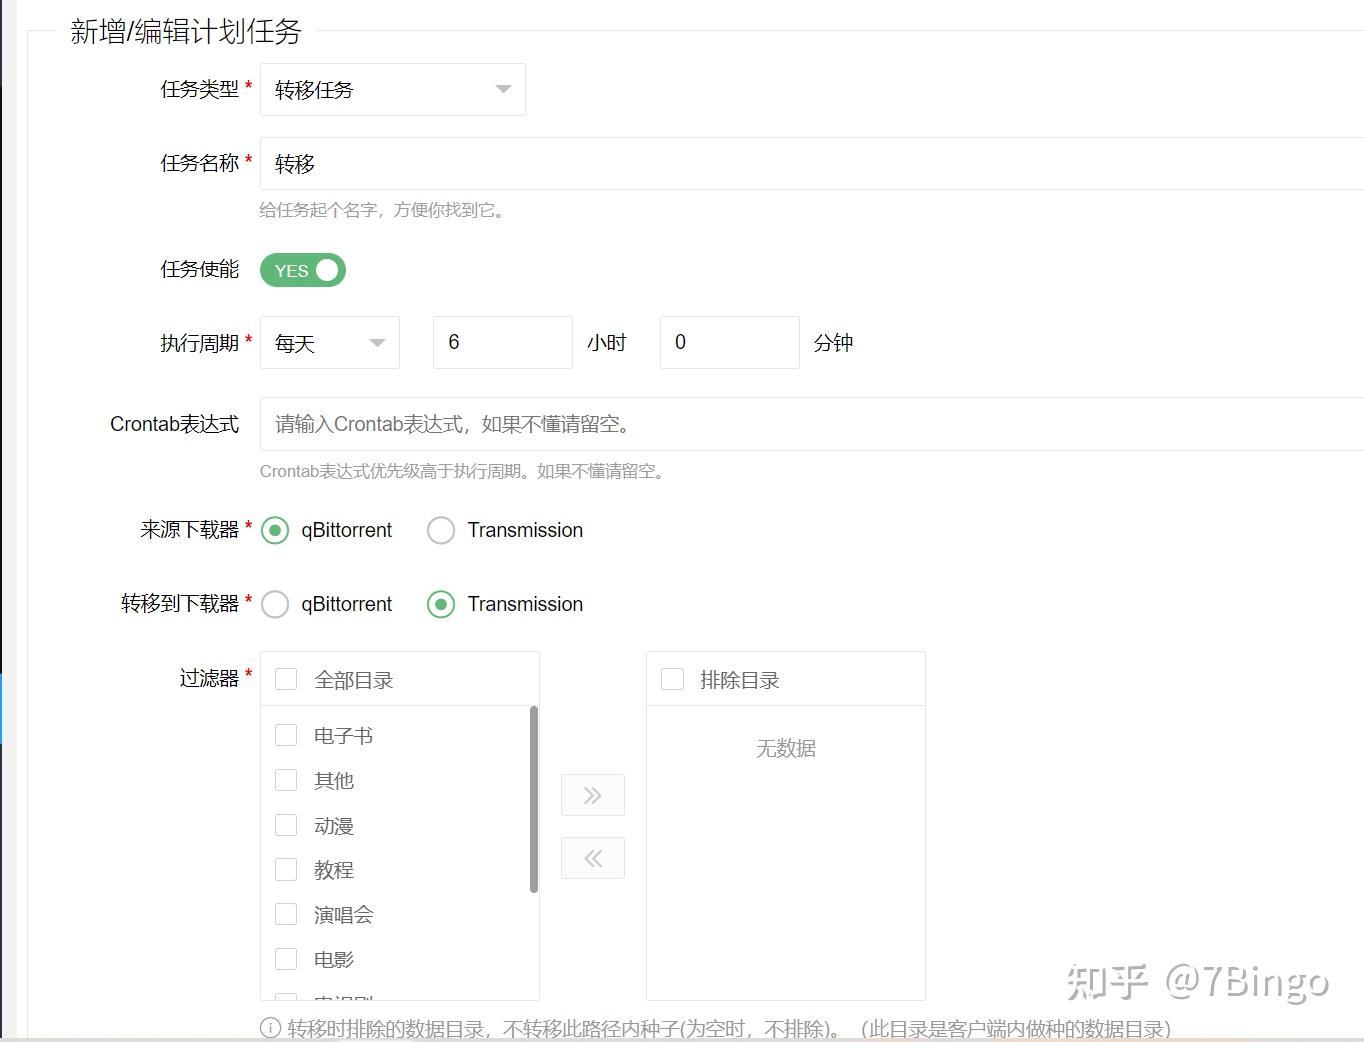Select the 动漫 directory checkbox

(x=285, y=824)
